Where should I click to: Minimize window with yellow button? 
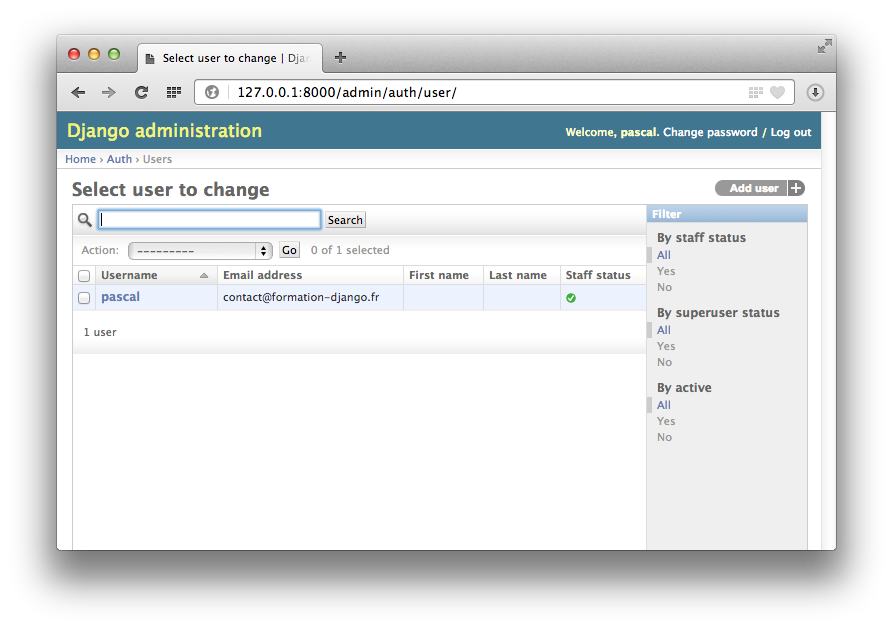click(94, 54)
